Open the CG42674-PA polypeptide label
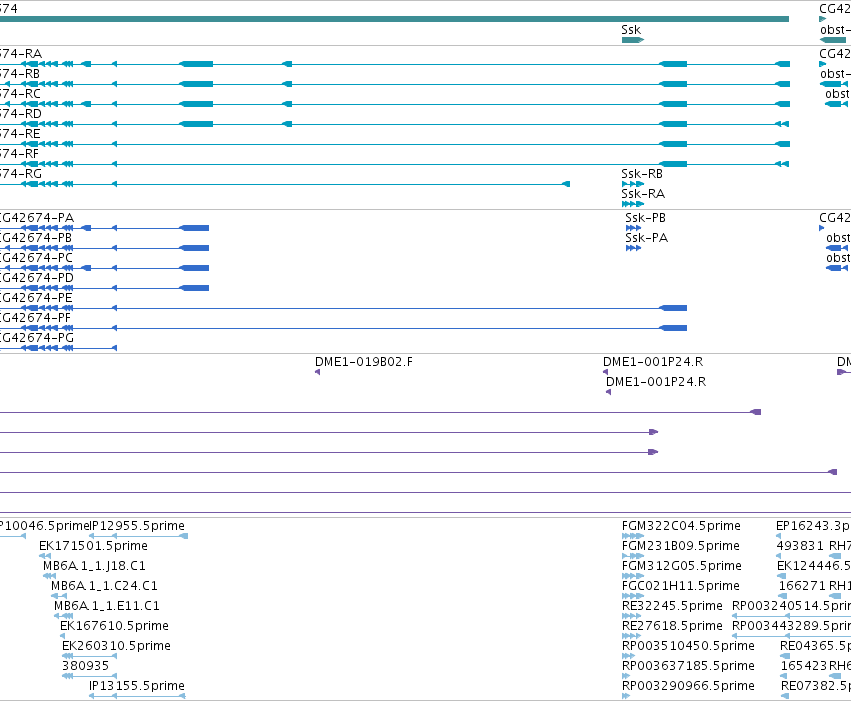851x701 pixels. click(x=37, y=218)
